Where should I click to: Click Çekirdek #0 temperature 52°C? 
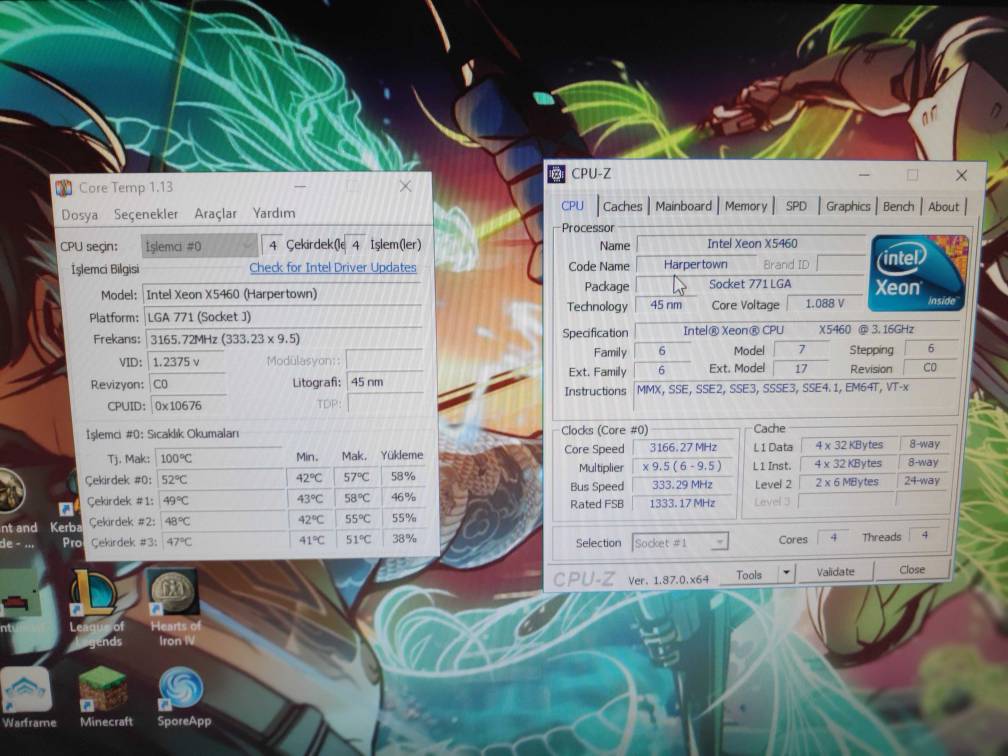pyautogui.click(x=221, y=480)
